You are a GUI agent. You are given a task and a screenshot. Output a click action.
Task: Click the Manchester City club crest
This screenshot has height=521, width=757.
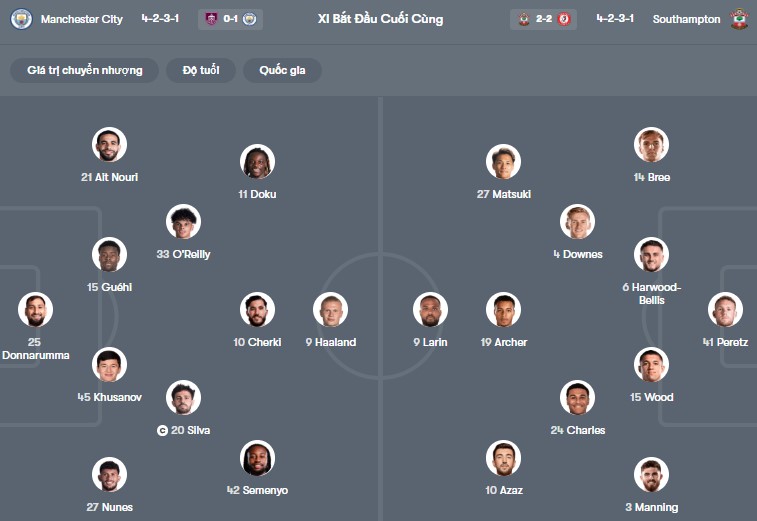(x=21, y=19)
